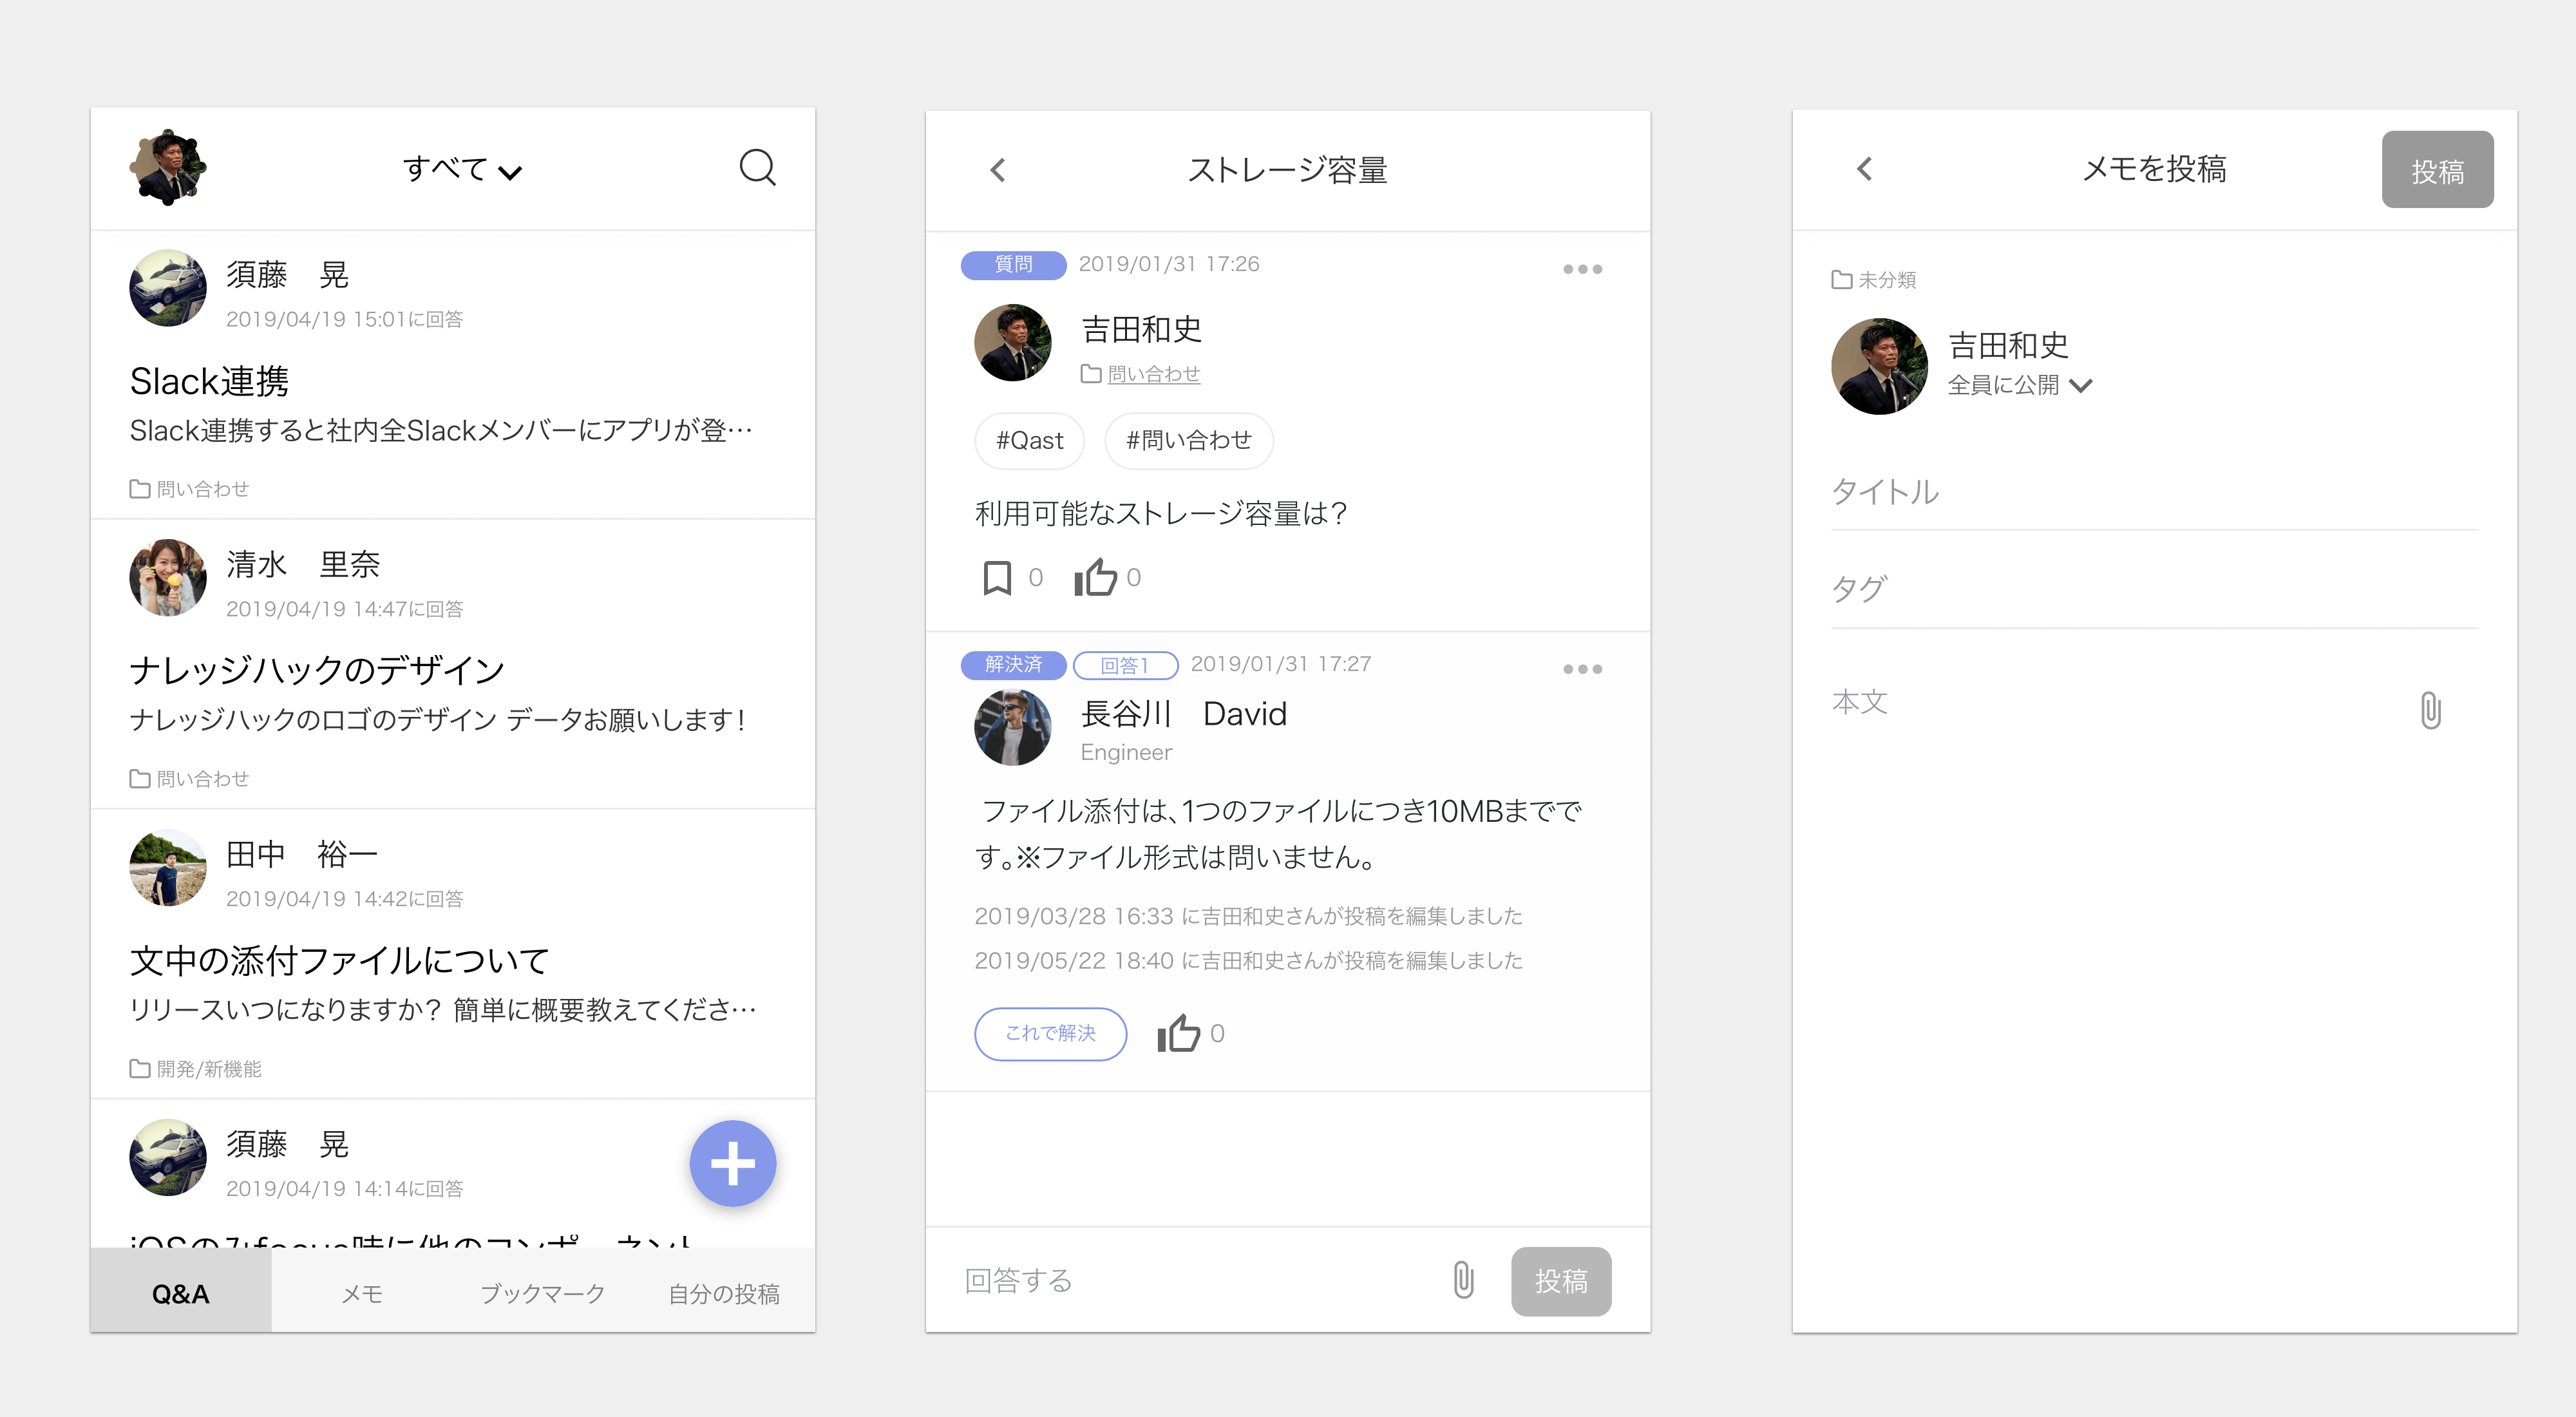
Task: Click the back chevron on ストレージ容量 screen
Action: (x=996, y=169)
